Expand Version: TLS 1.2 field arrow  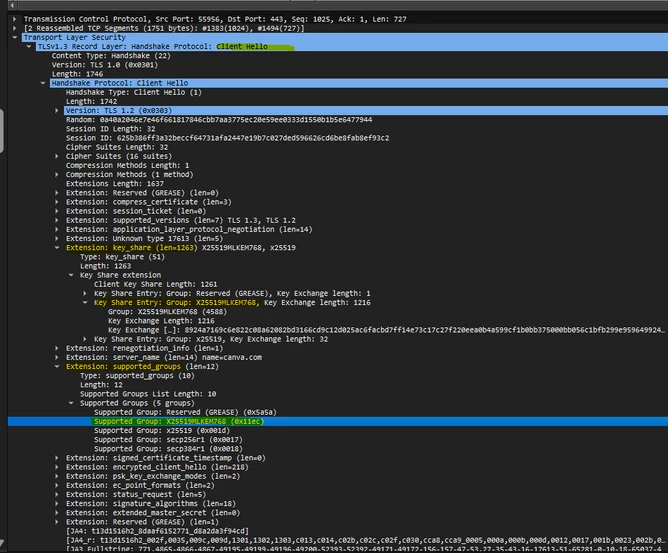[x=57, y=110]
